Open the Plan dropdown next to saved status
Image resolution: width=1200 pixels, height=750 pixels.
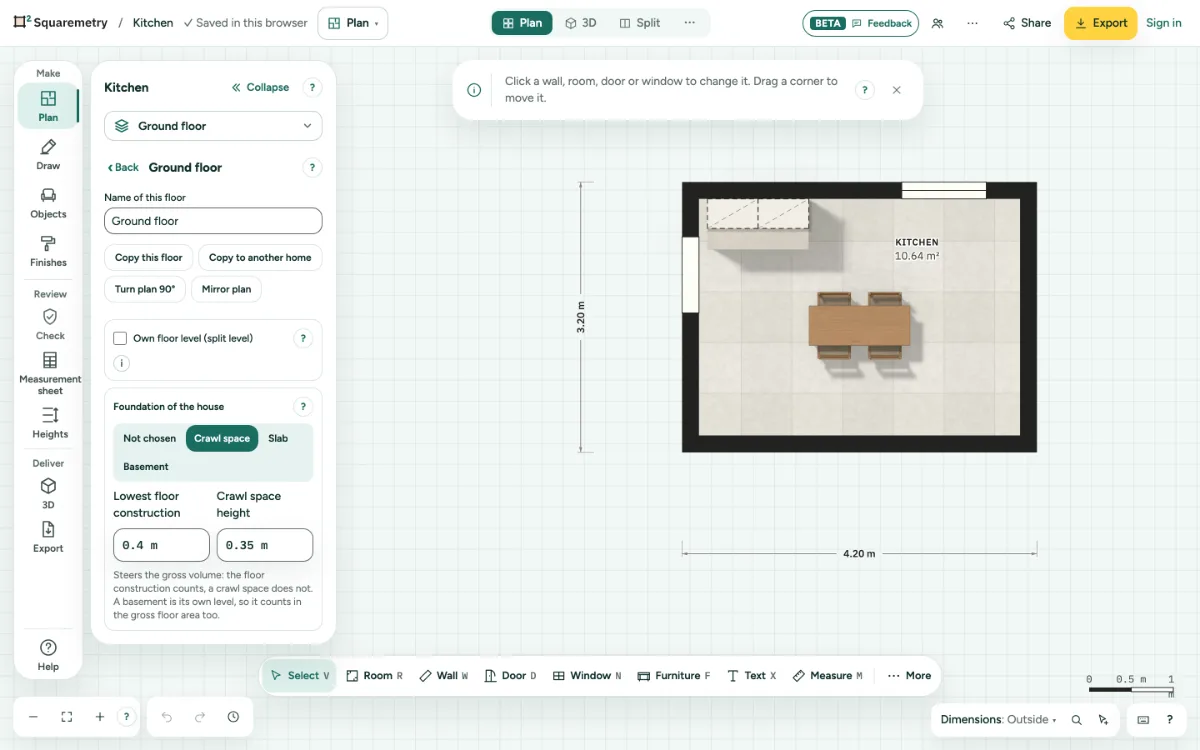353,23
